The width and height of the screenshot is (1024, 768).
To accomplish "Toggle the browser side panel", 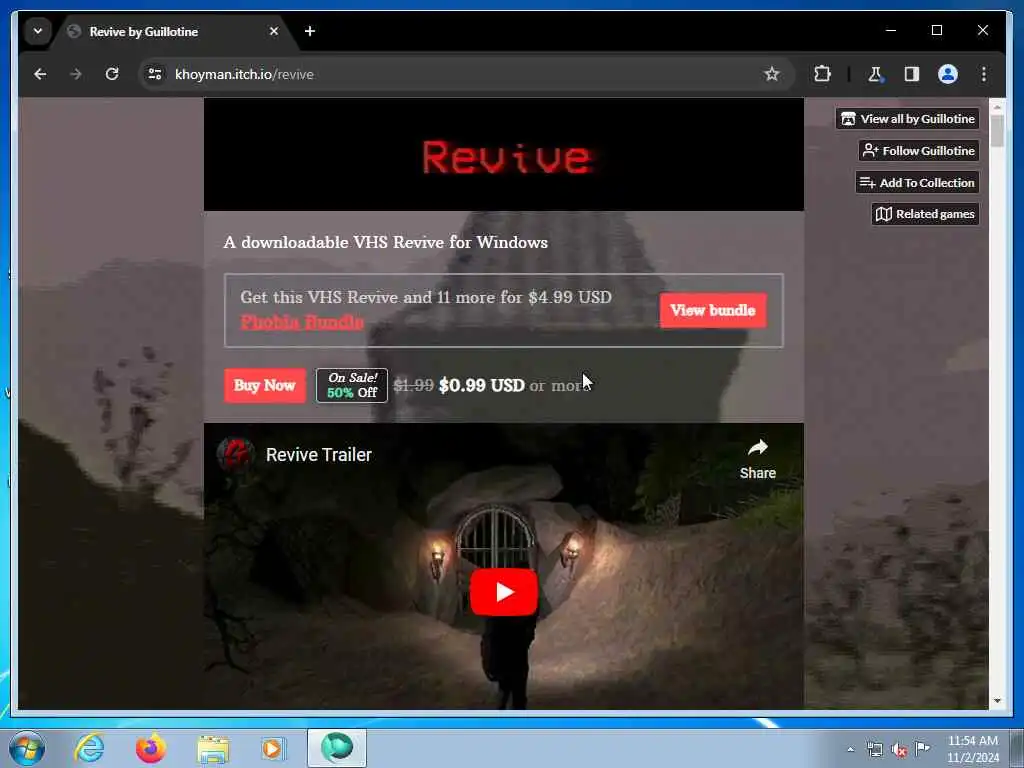I will point(912,74).
